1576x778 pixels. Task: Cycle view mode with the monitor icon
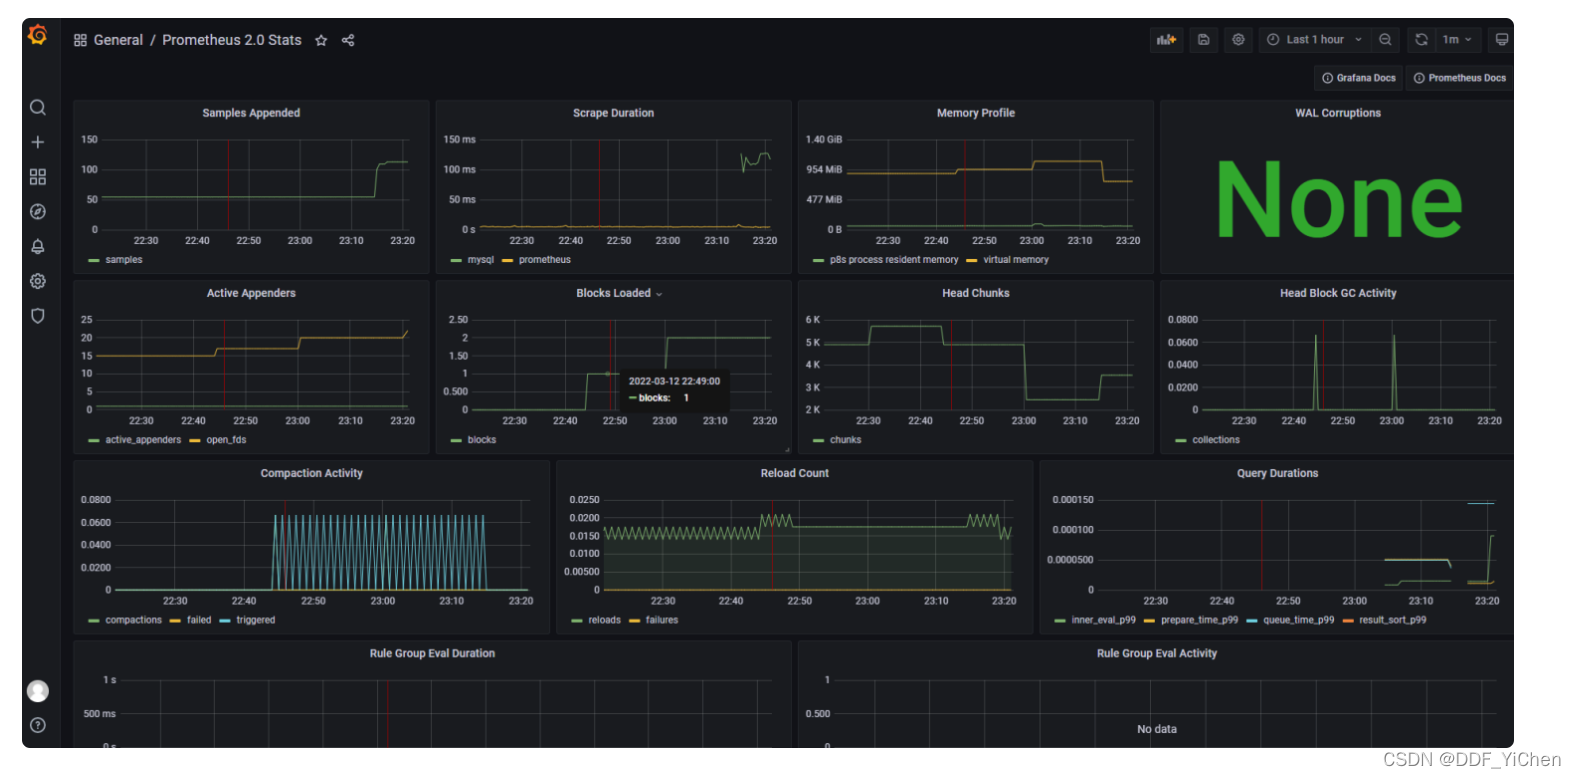tap(1501, 40)
